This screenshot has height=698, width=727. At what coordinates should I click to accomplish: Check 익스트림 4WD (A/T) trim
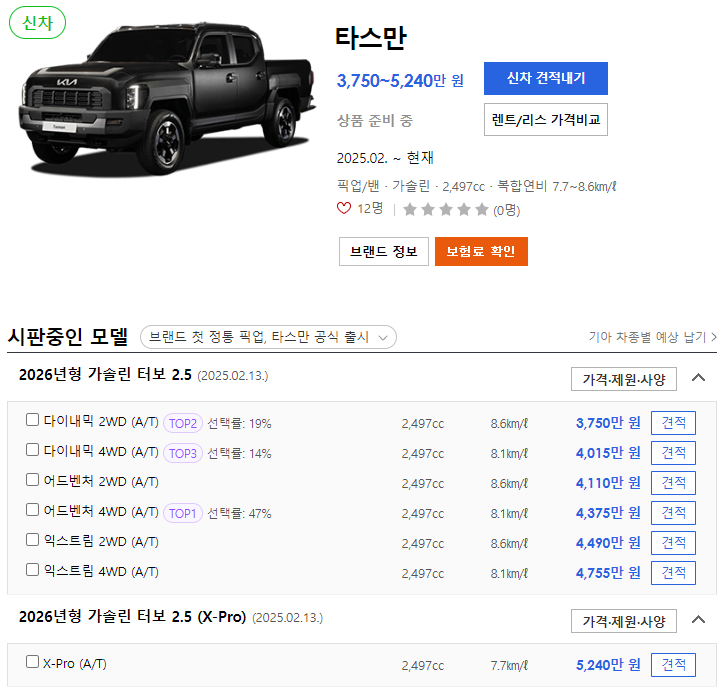32,570
